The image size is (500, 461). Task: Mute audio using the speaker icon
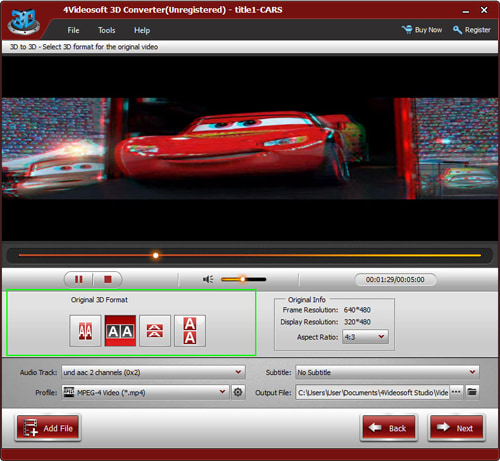(208, 279)
